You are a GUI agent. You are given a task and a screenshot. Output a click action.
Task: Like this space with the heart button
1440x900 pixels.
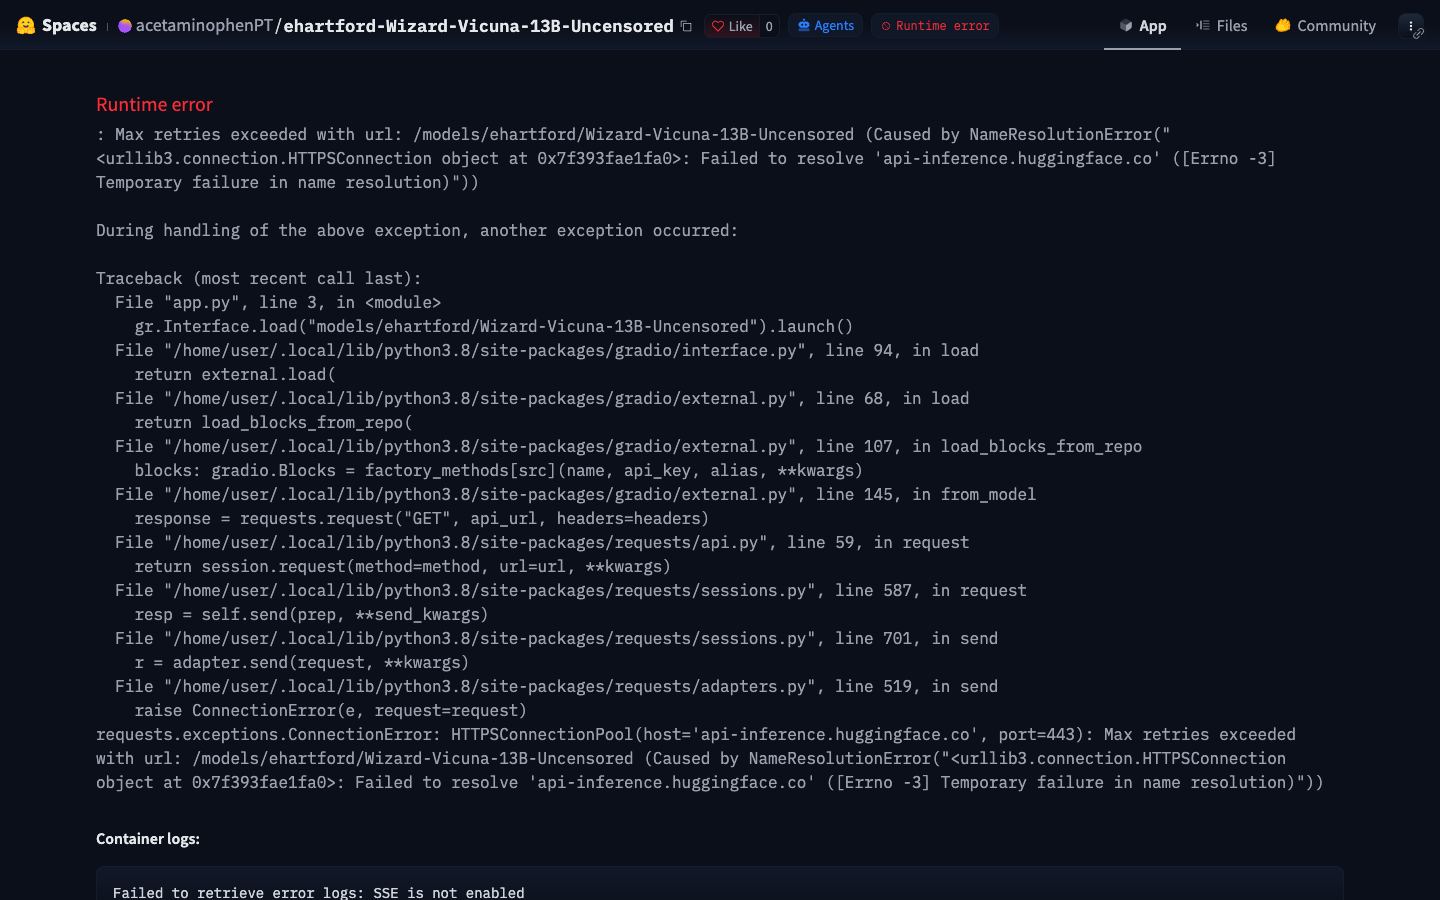pos(732,26)
